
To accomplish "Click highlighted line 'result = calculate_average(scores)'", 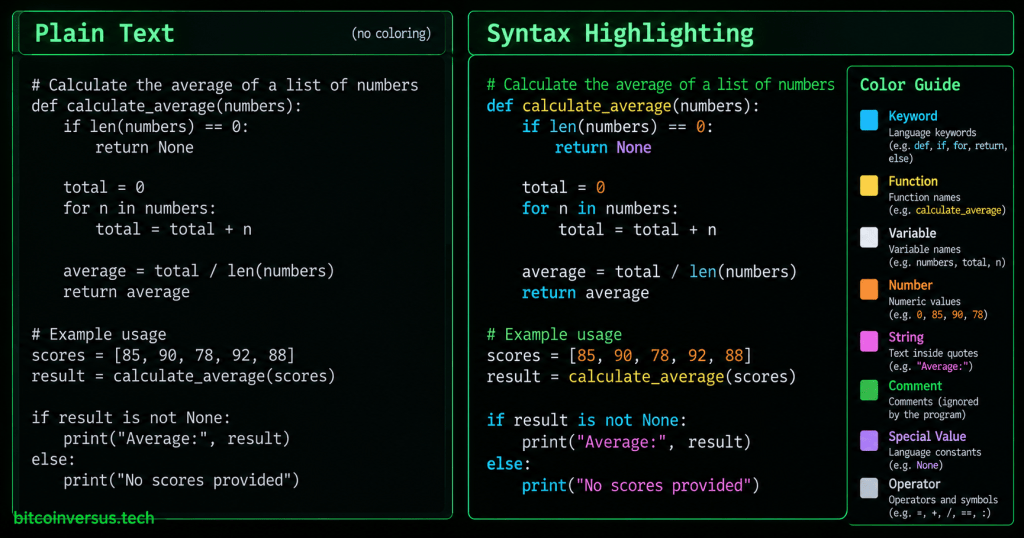I will click(x=641, y=377).
